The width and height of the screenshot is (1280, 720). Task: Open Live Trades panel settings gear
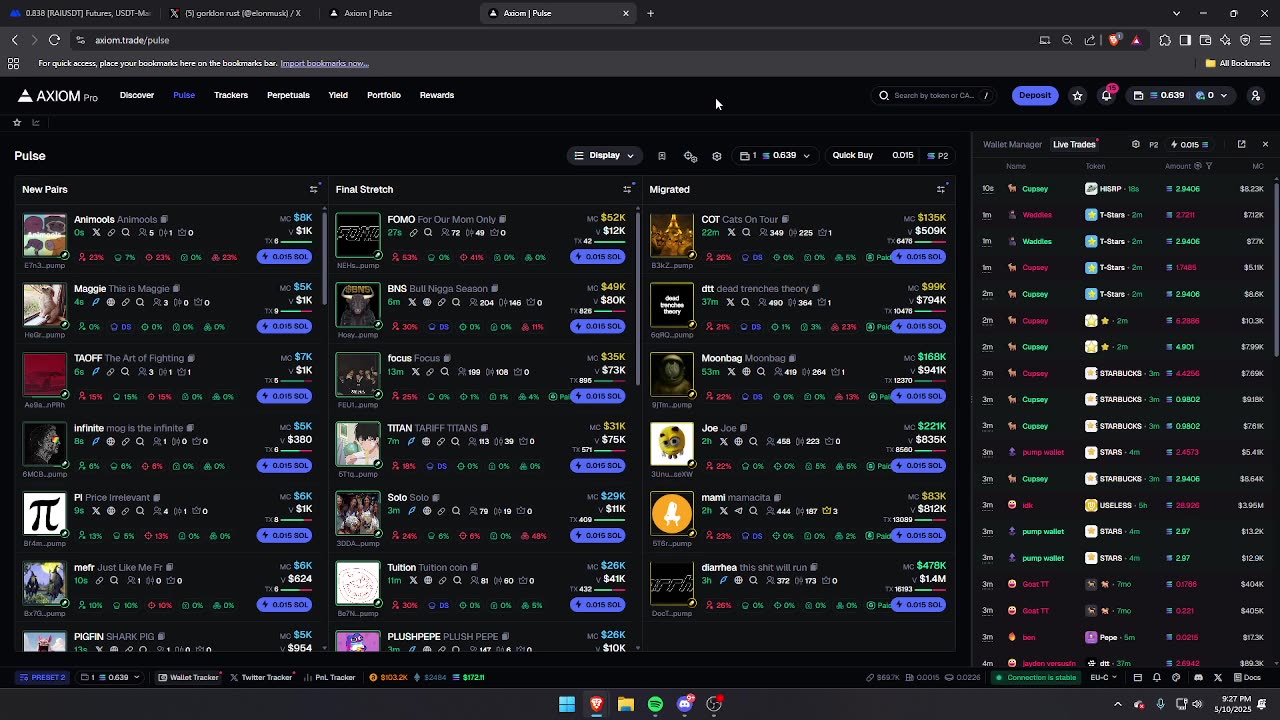1135,144
